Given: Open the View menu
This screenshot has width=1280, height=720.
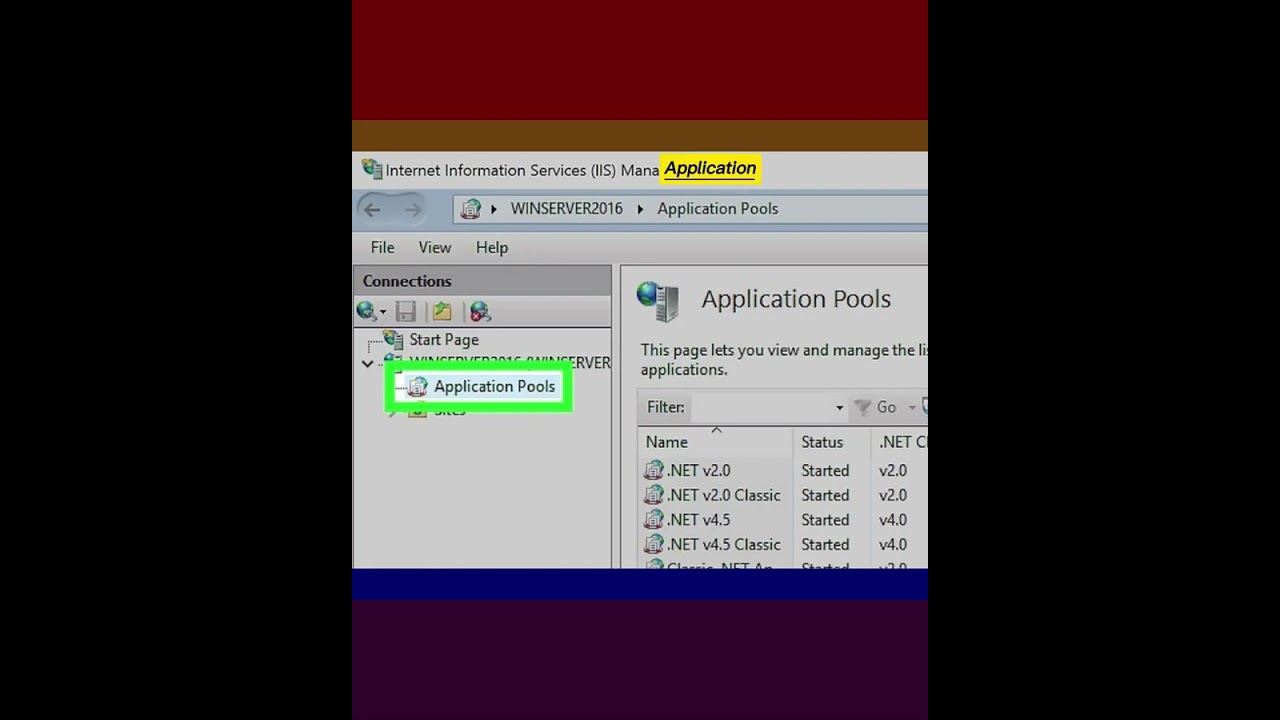Looking at the screenshot, I should (434, 247).
